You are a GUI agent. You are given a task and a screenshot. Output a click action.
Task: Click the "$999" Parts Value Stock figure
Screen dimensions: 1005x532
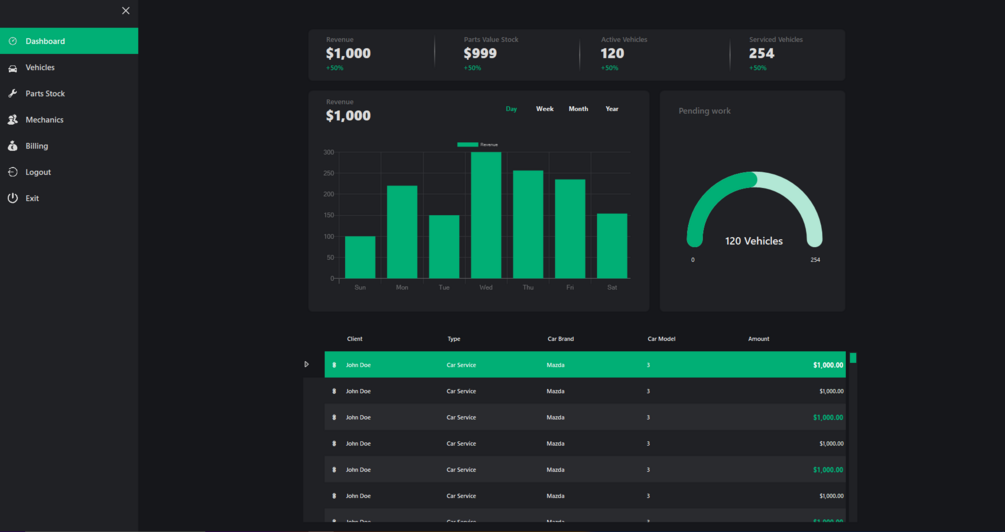480,53
